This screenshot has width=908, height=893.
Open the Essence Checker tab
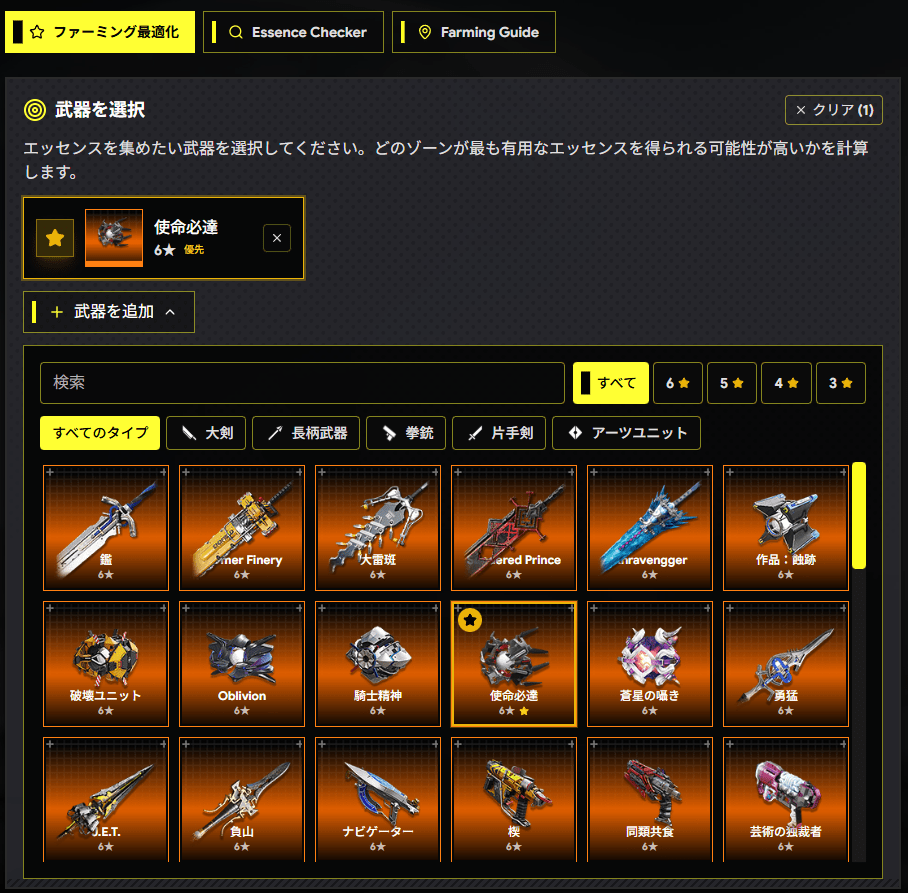tap(294, 32)
